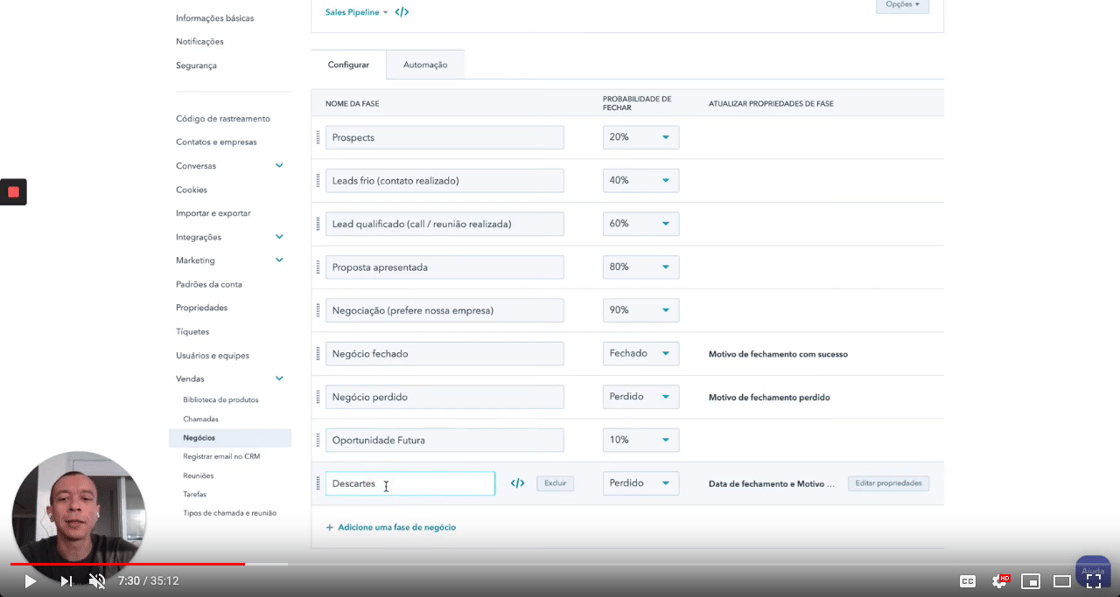This screenshot has height=597, width=1120.
Task: Play the video
Action: [30, 581]
